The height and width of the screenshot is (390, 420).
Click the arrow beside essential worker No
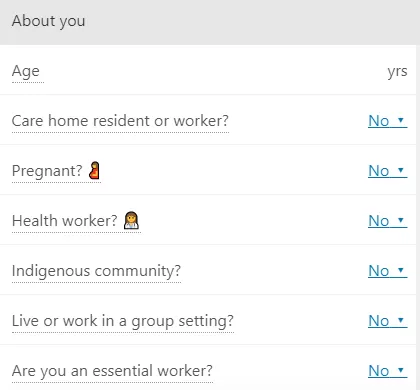[x=401, y=370]
